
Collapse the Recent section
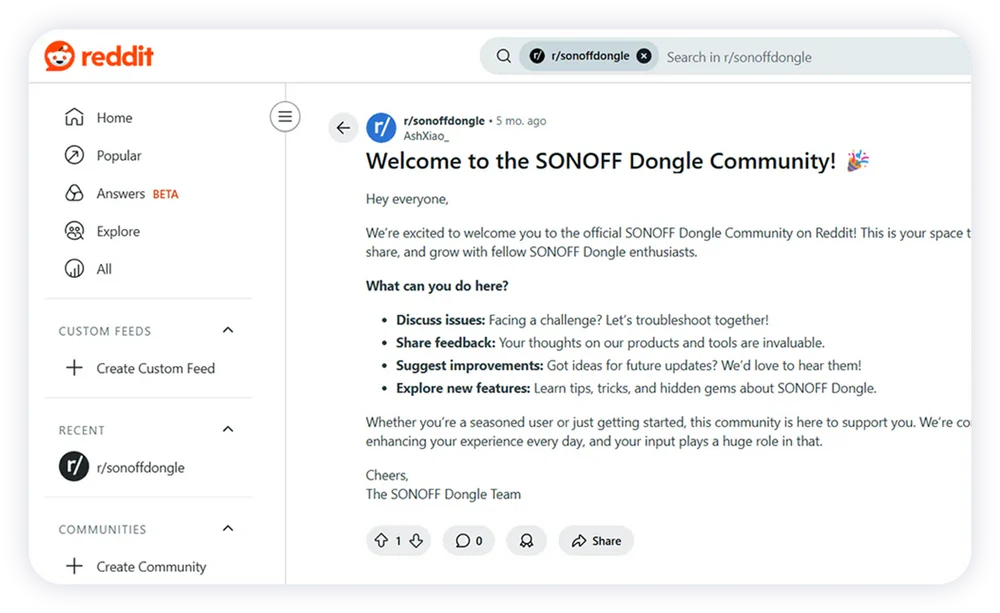coord(228,430)
